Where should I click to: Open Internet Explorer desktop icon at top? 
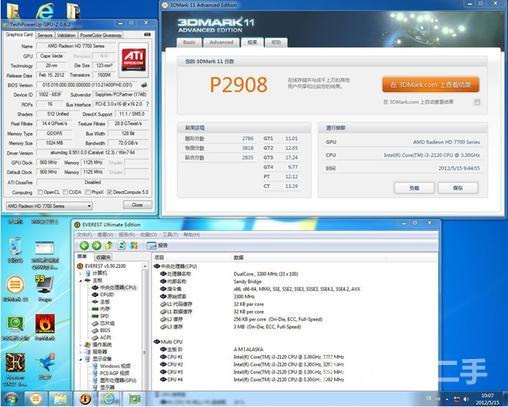pos(45,11)
